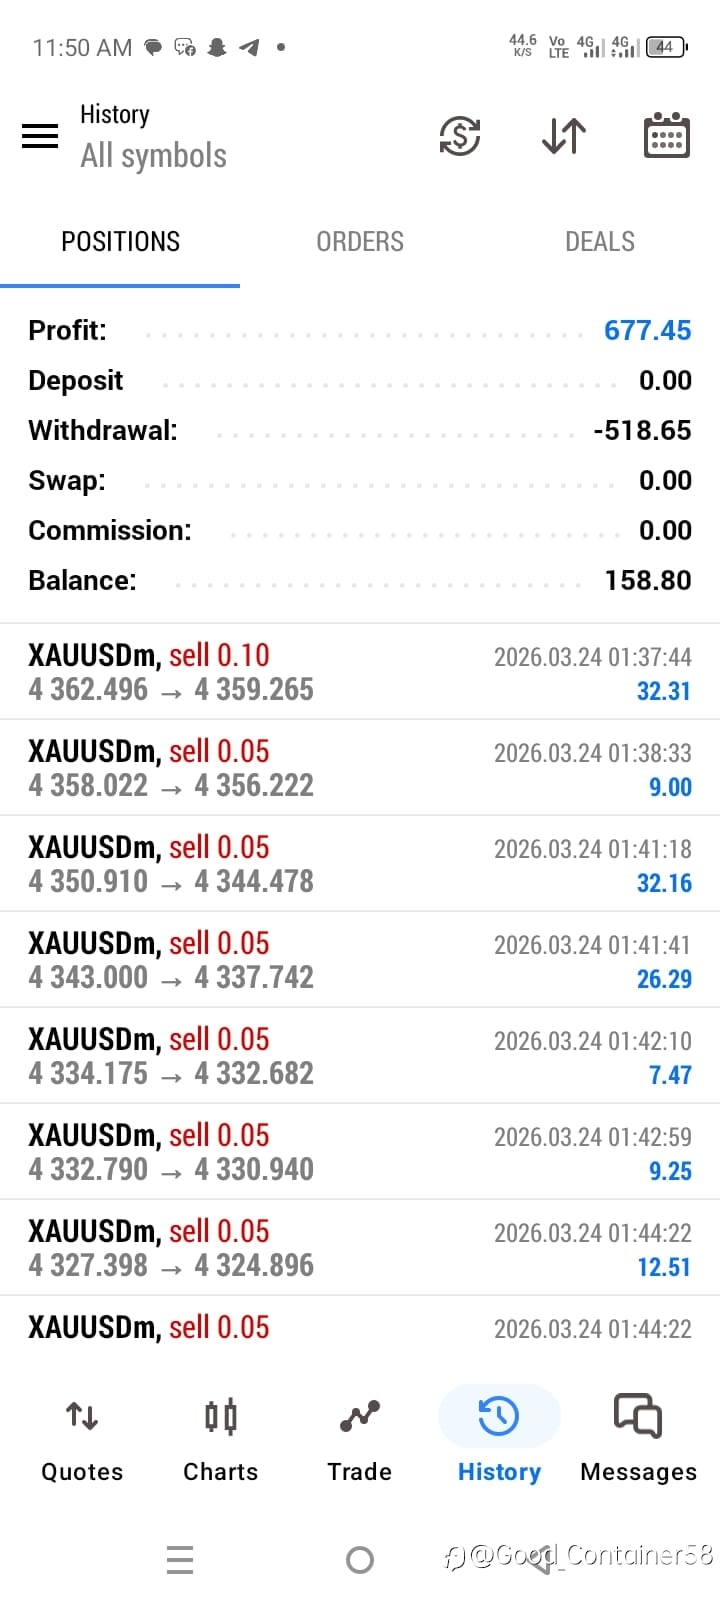Expand the position with 32.16 profit
Image resolution: width=720 pixels, height=1600 pixels.
[x=360, y=864]
